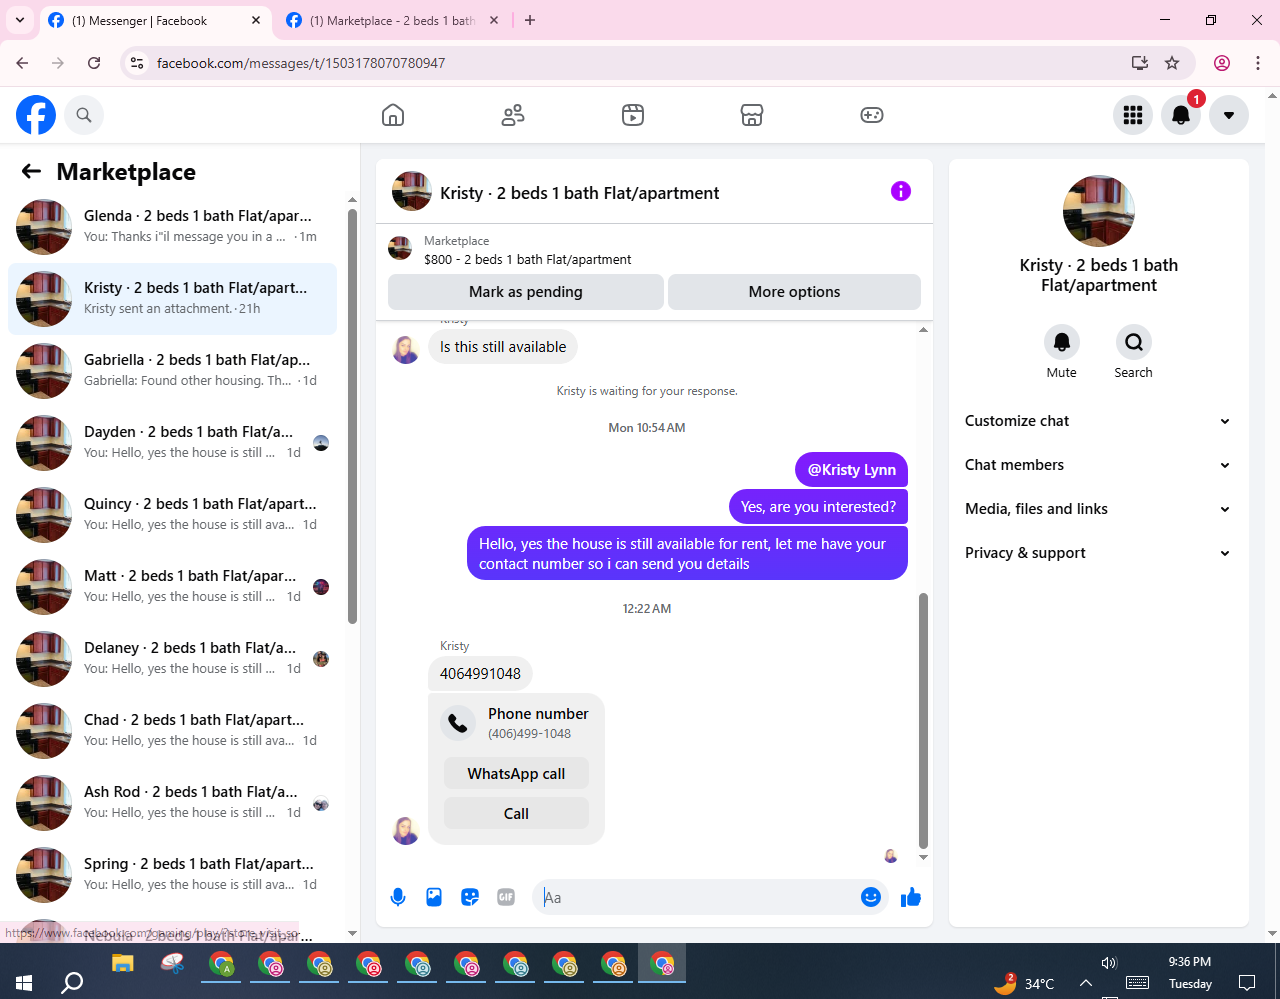Click the address bar URL
Image resolution: width=1280 pixels, height=999 pixels.
tap(301, 63)
